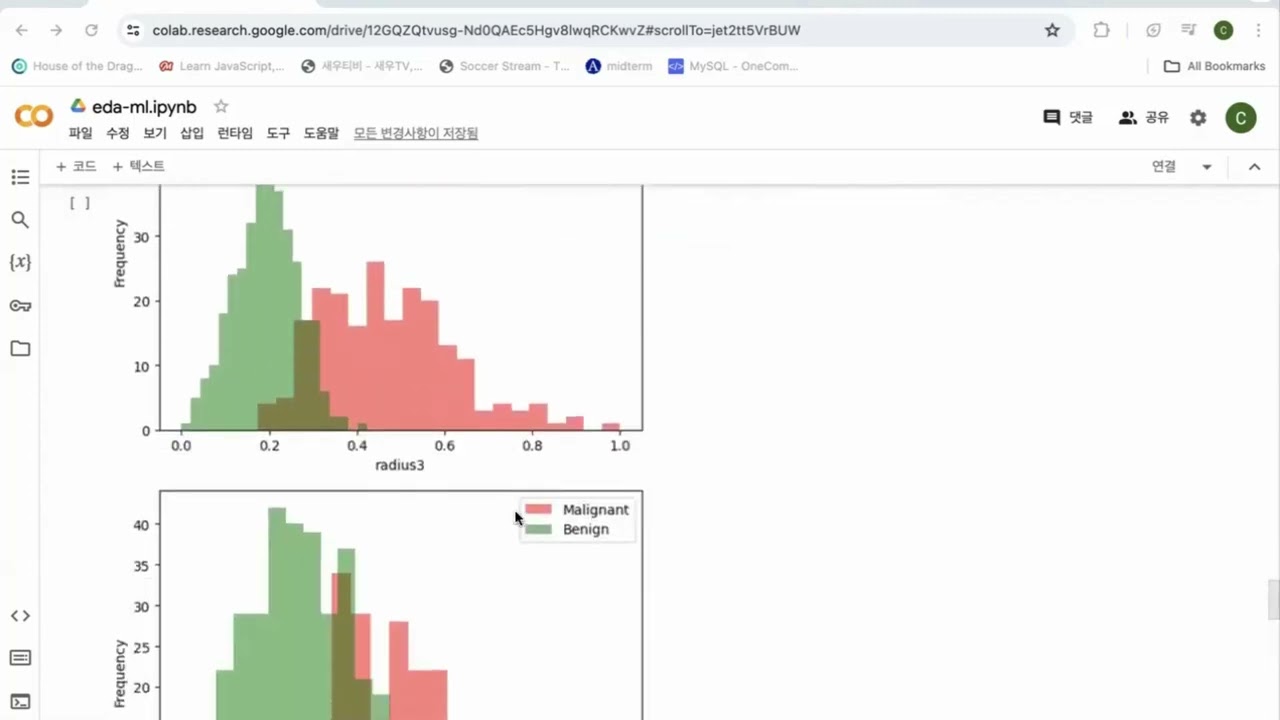Open Learn JavaScript bookmark
Image resolution: width=1280 pixels, height=720 pixels.
(222, 66)
